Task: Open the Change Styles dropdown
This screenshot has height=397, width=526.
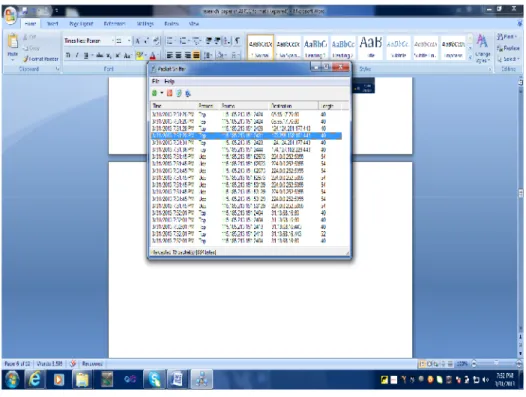Action: point(482,49)
